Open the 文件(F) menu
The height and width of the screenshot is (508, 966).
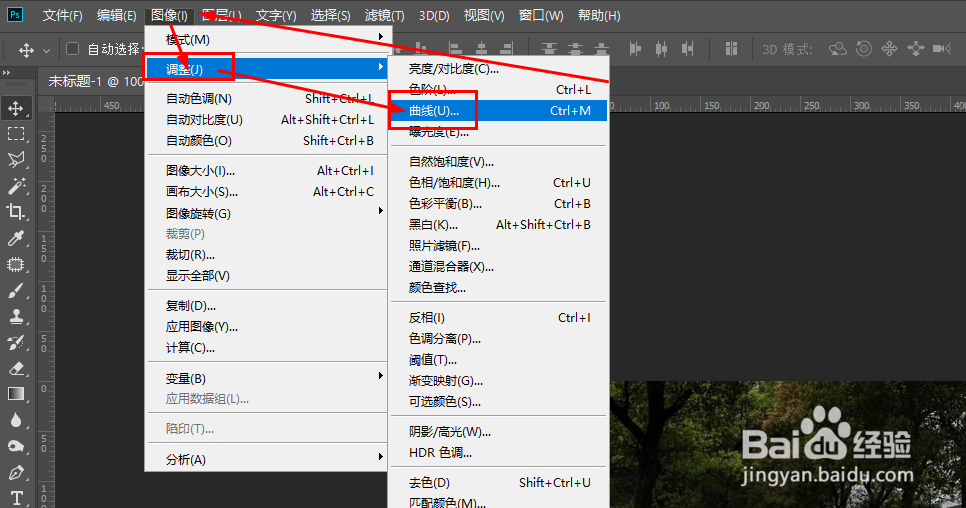point(62,15)
